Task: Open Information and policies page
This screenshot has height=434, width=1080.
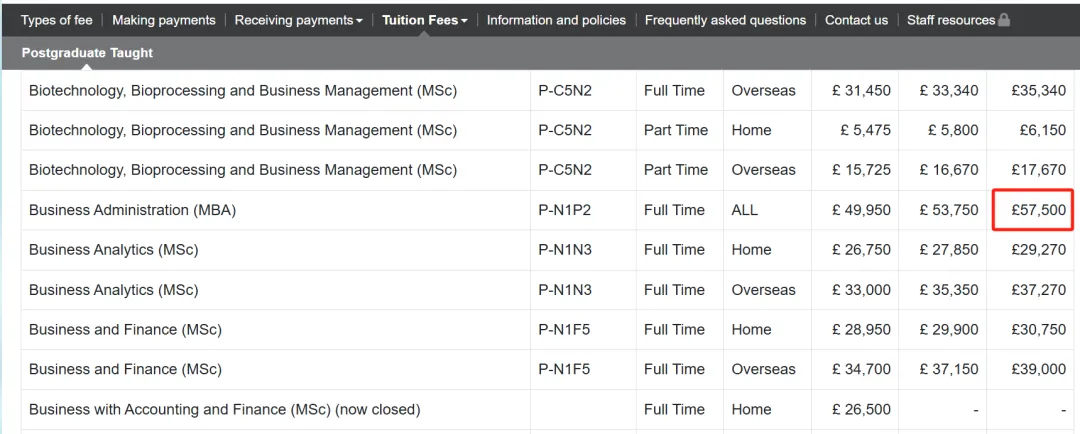Action: tap(556, 20)
